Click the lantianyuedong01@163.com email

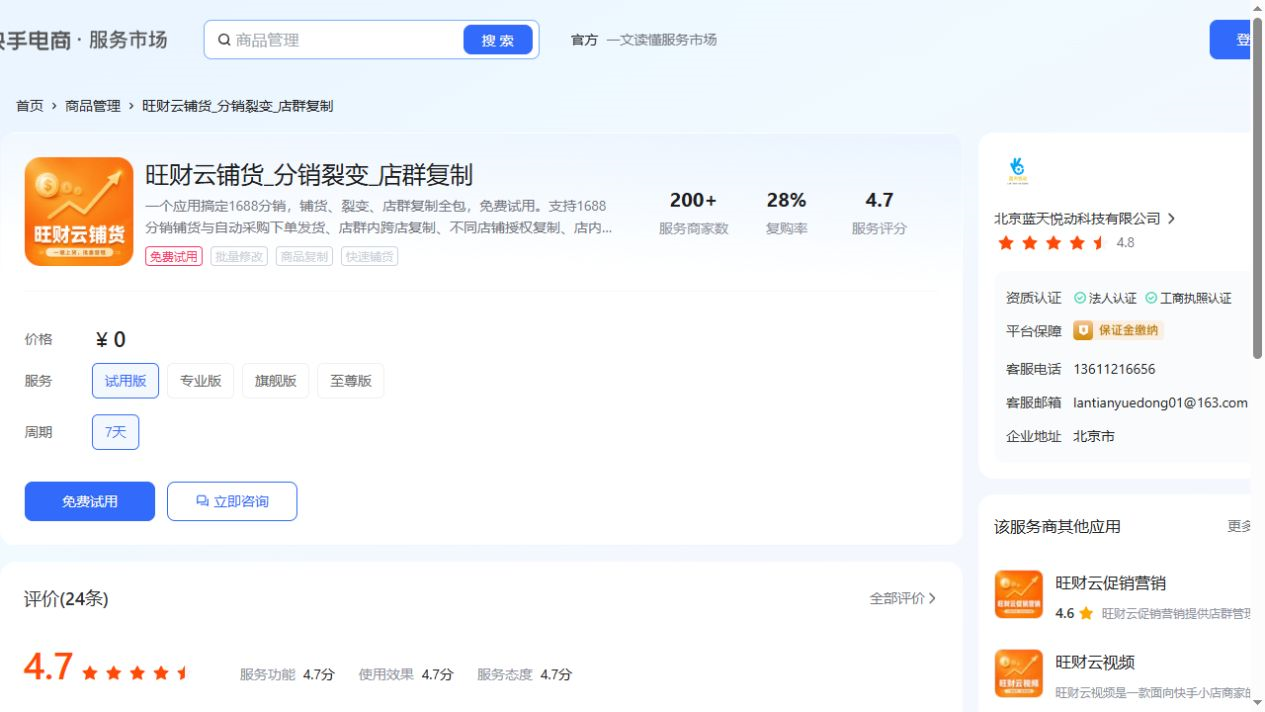pos(1160,403)
